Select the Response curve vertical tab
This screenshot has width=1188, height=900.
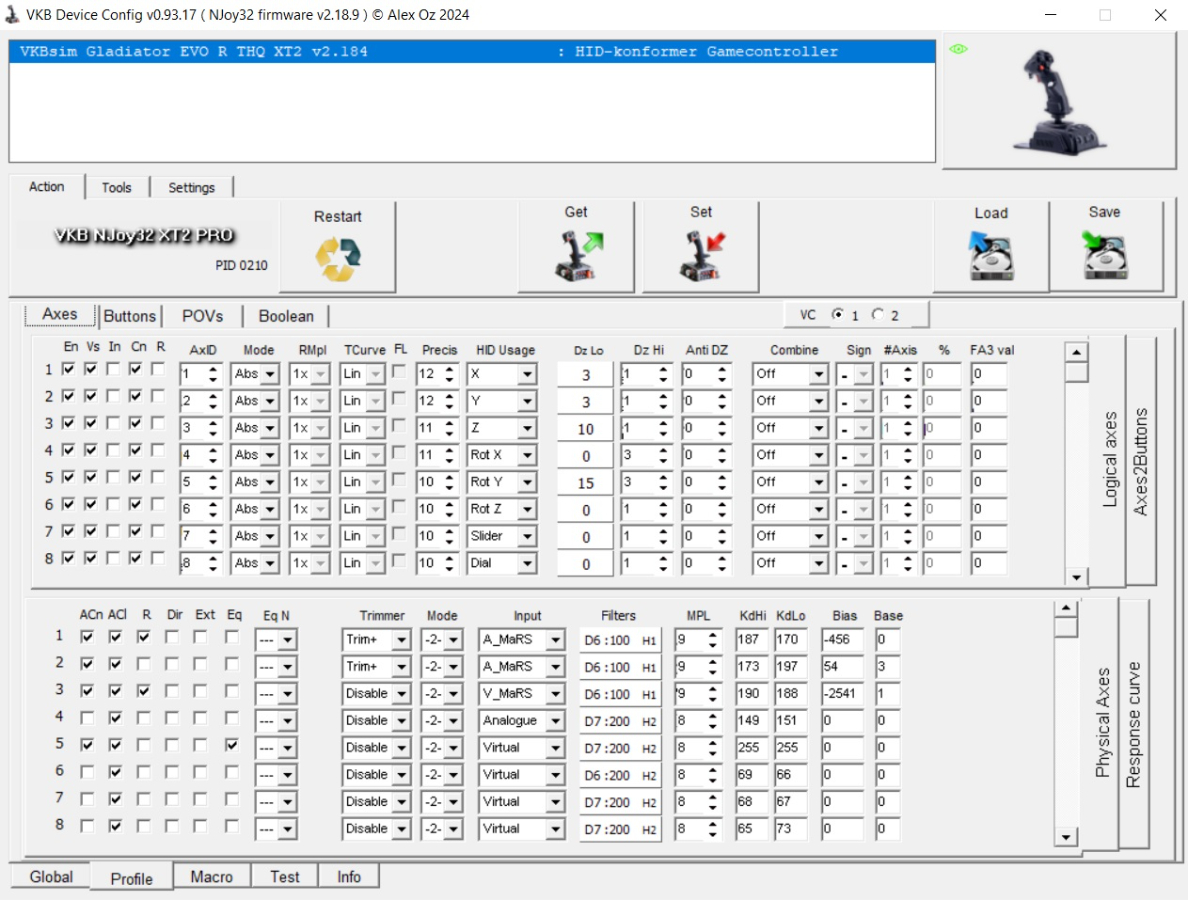pos(1133,724)
